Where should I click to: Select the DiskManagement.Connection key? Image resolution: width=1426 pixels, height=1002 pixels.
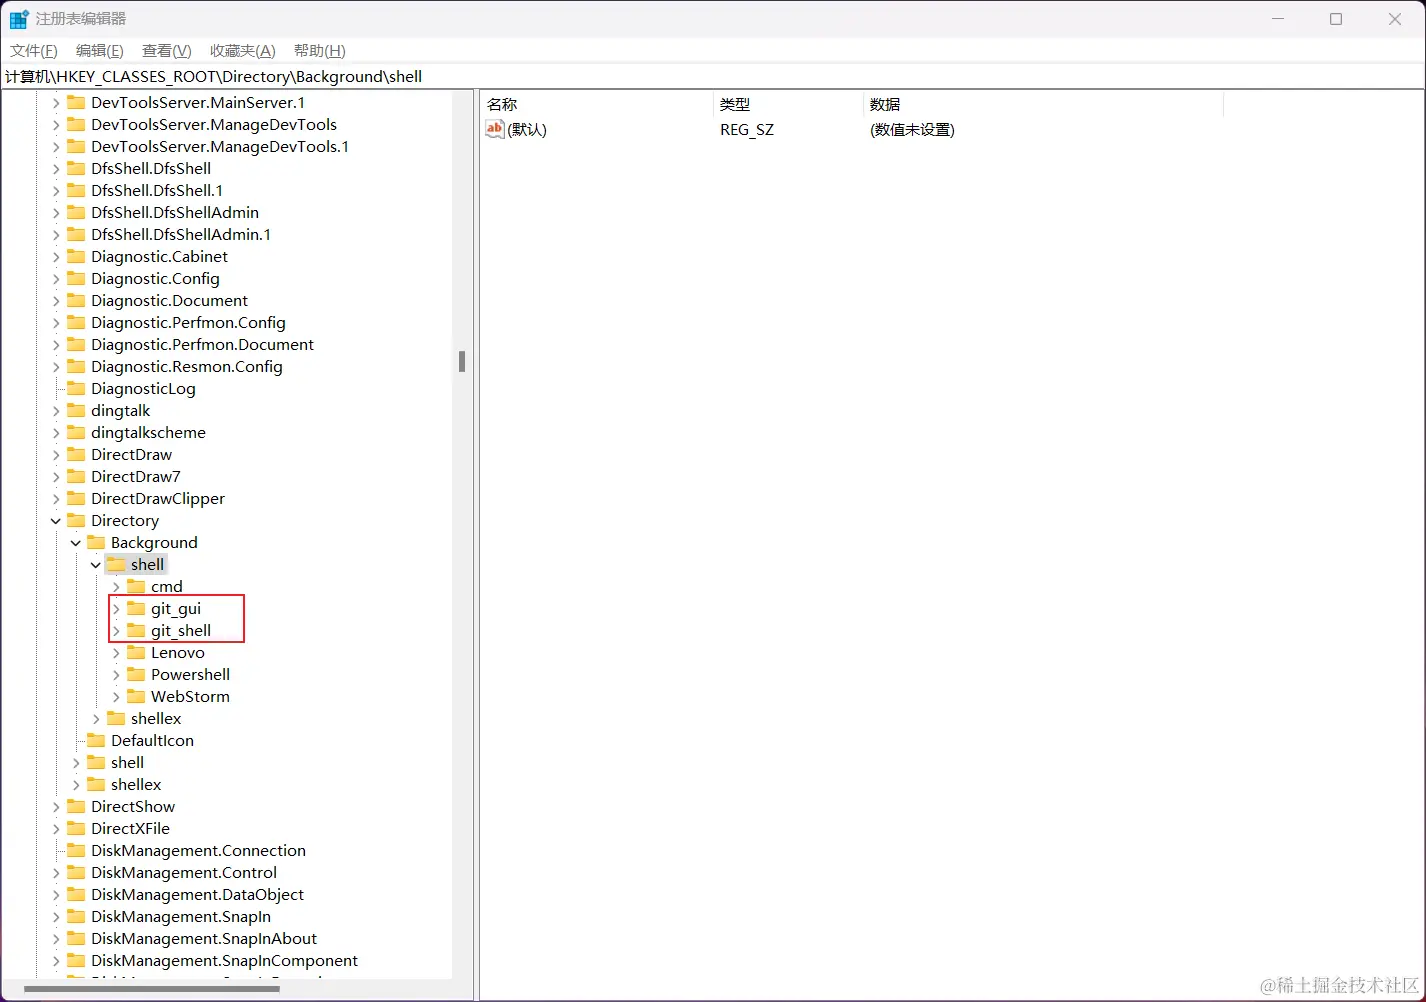click(198, 850)
